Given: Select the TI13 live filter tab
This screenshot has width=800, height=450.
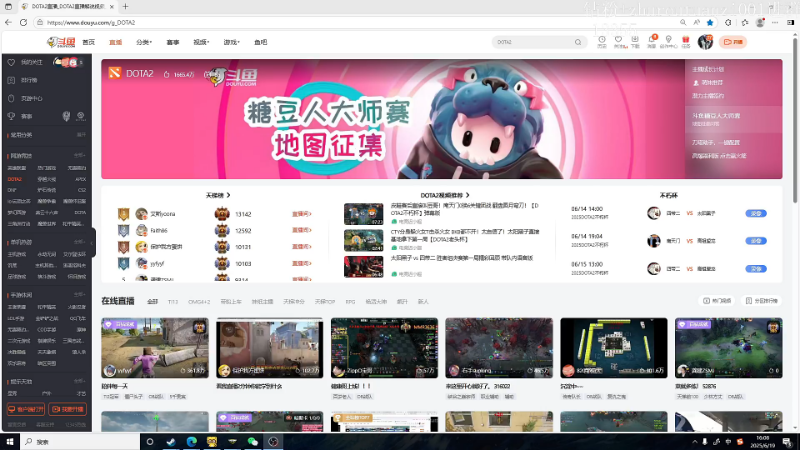Looking at the screenshot, I should 173,302.
